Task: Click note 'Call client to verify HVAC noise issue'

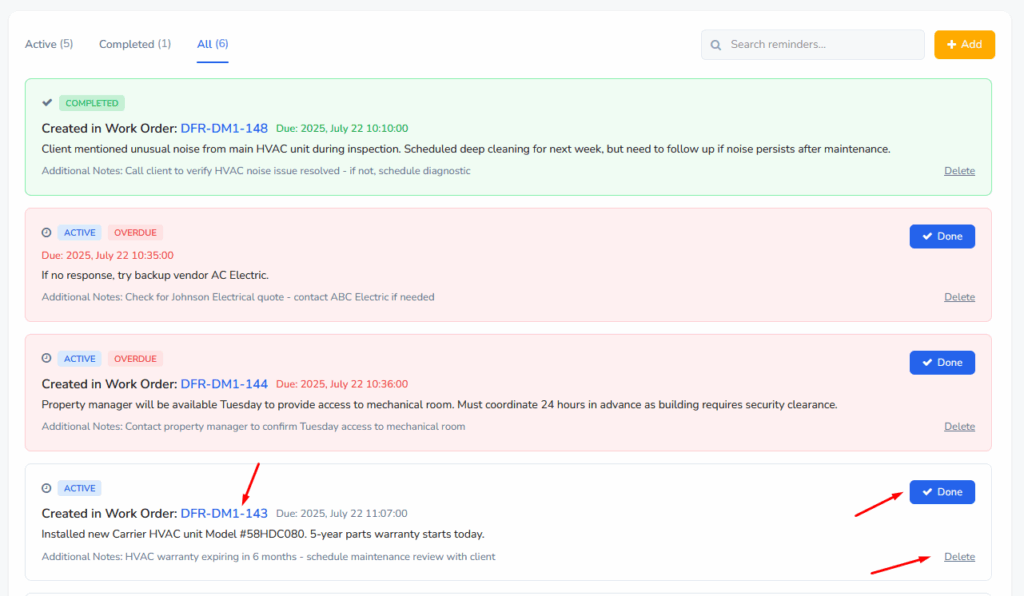Action: (x=256, y=171)
